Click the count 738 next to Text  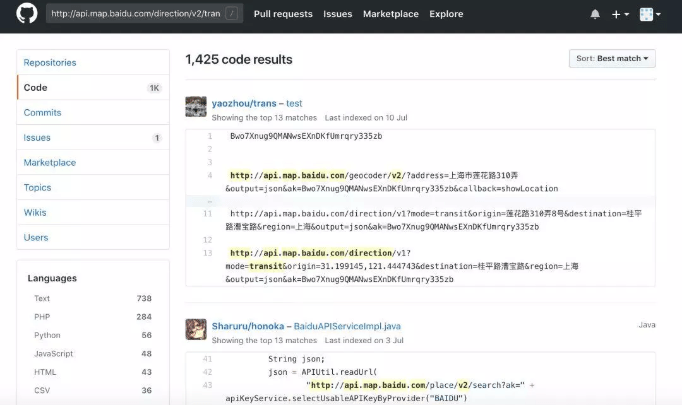(144, 298)
